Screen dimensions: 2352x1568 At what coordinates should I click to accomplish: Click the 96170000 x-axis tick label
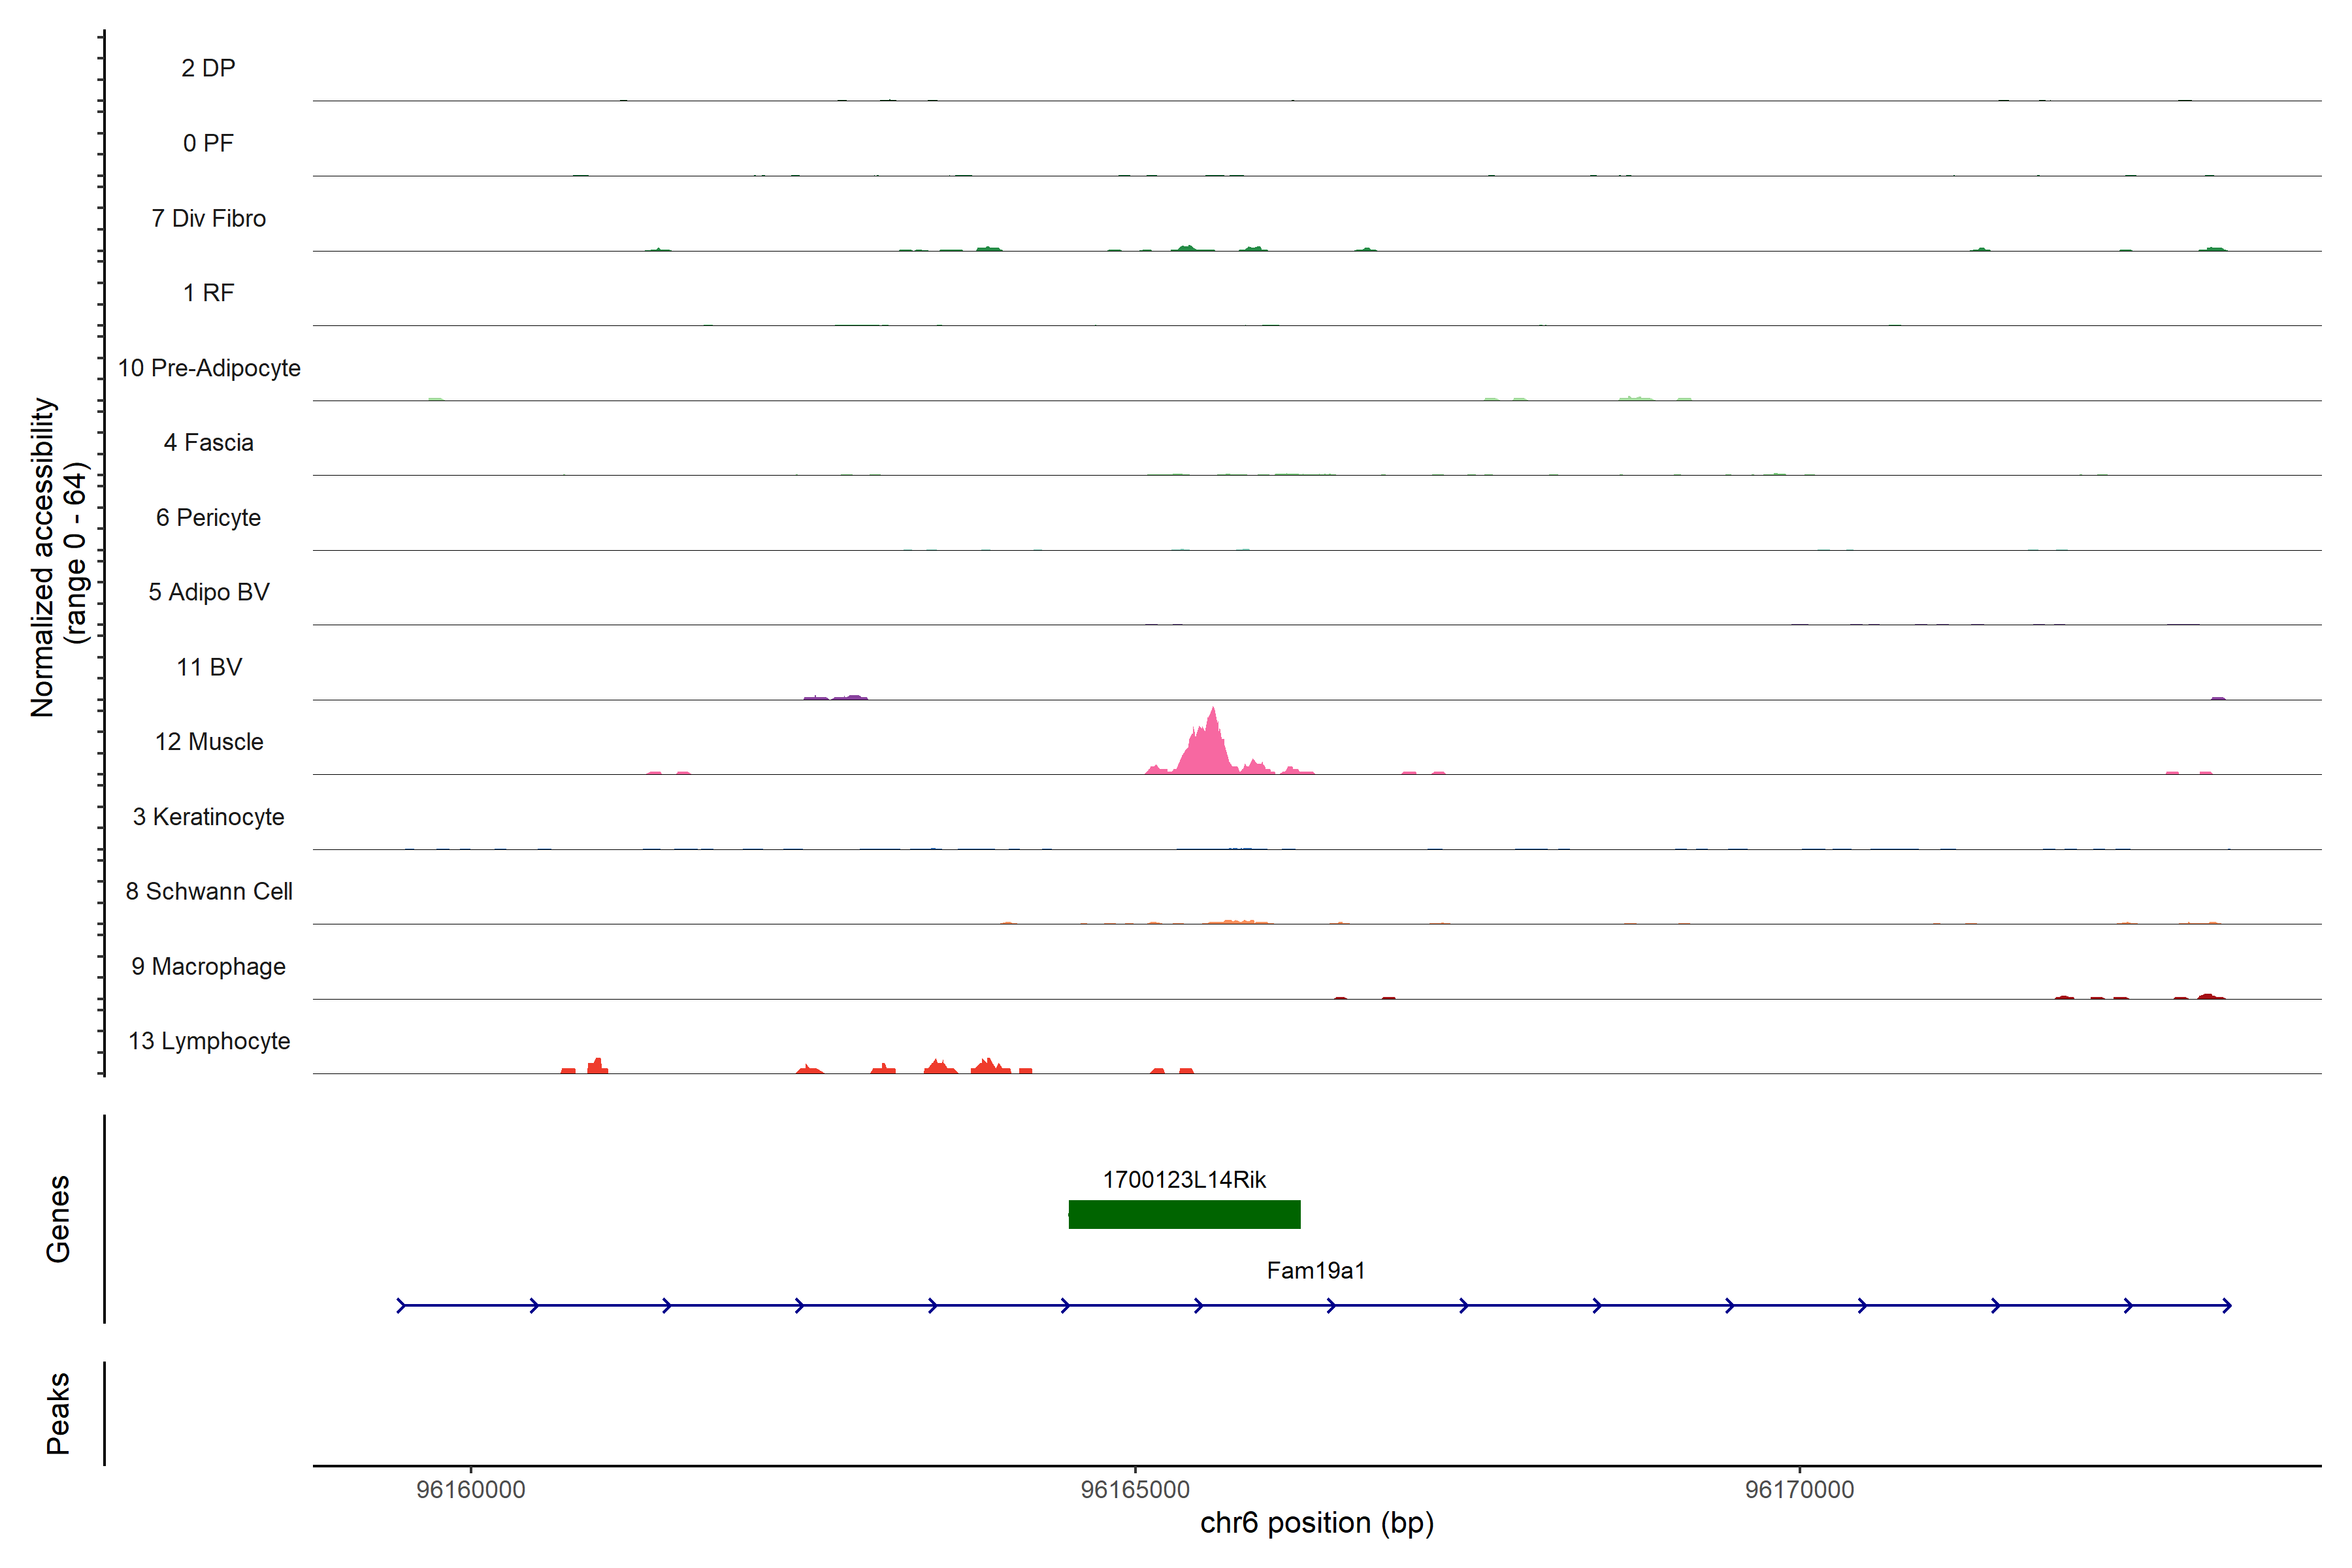[1799, 1489]
